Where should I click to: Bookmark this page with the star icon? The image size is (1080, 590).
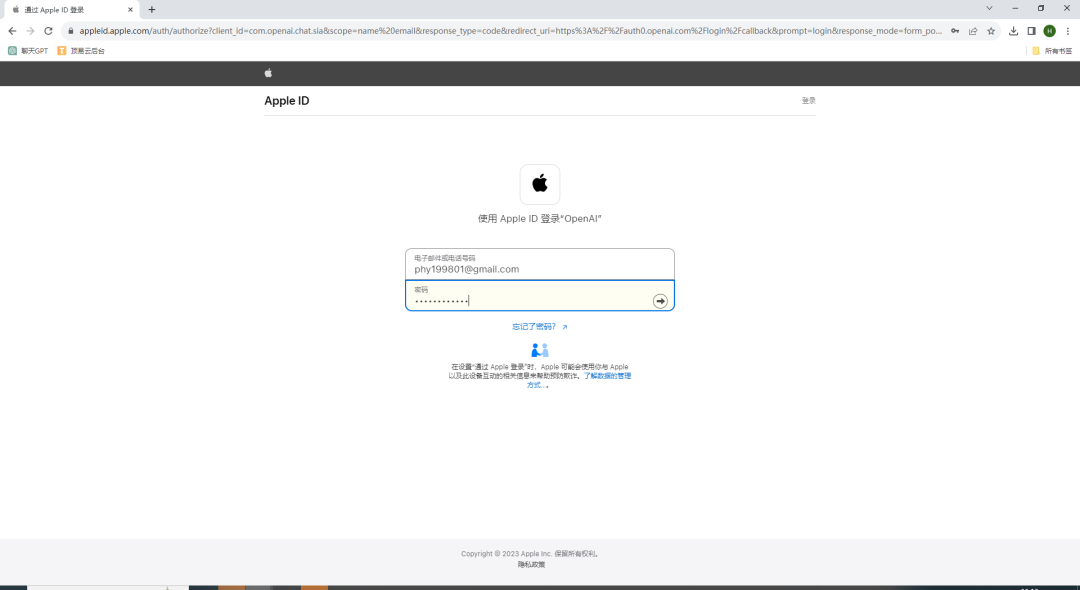pos(991,31)
